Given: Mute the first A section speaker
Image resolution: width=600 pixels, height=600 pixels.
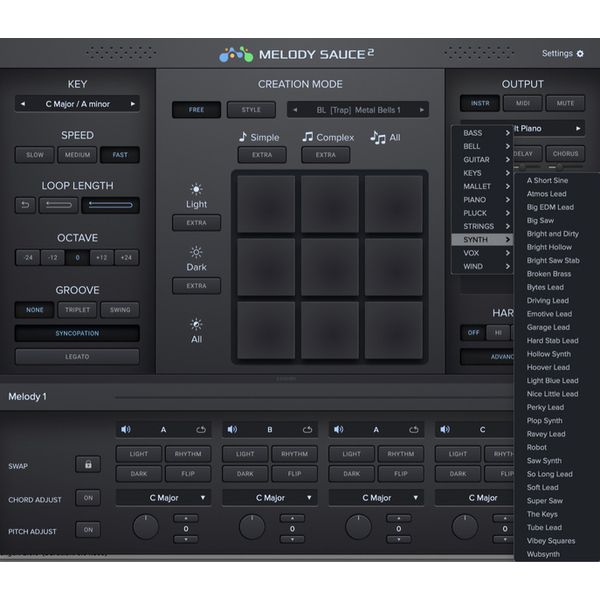Looking at the screenshot, I should [x=126, y=429].
